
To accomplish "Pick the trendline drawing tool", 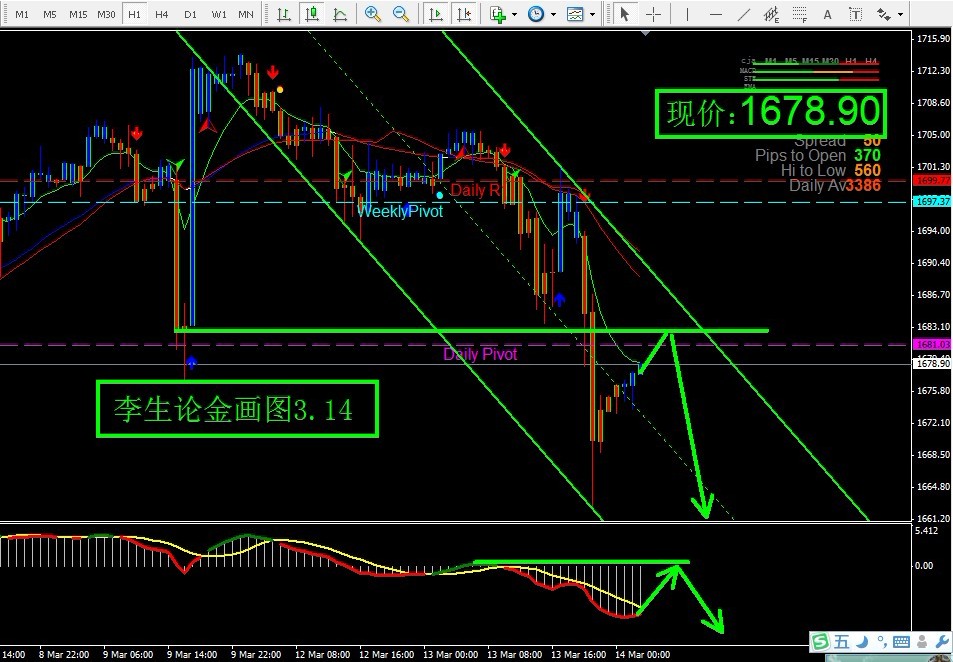I will [743, 14].
